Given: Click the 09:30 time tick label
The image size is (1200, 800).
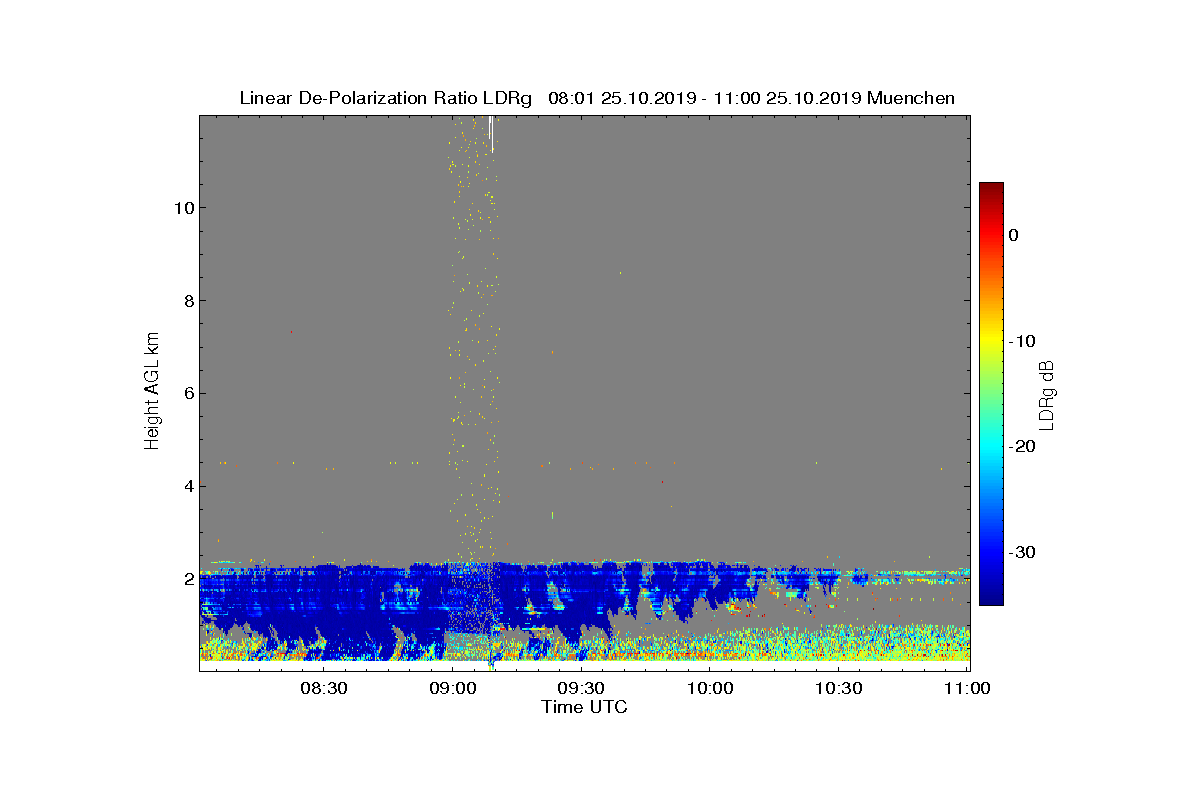Looking at the screenshot, I should pos(581,688).
